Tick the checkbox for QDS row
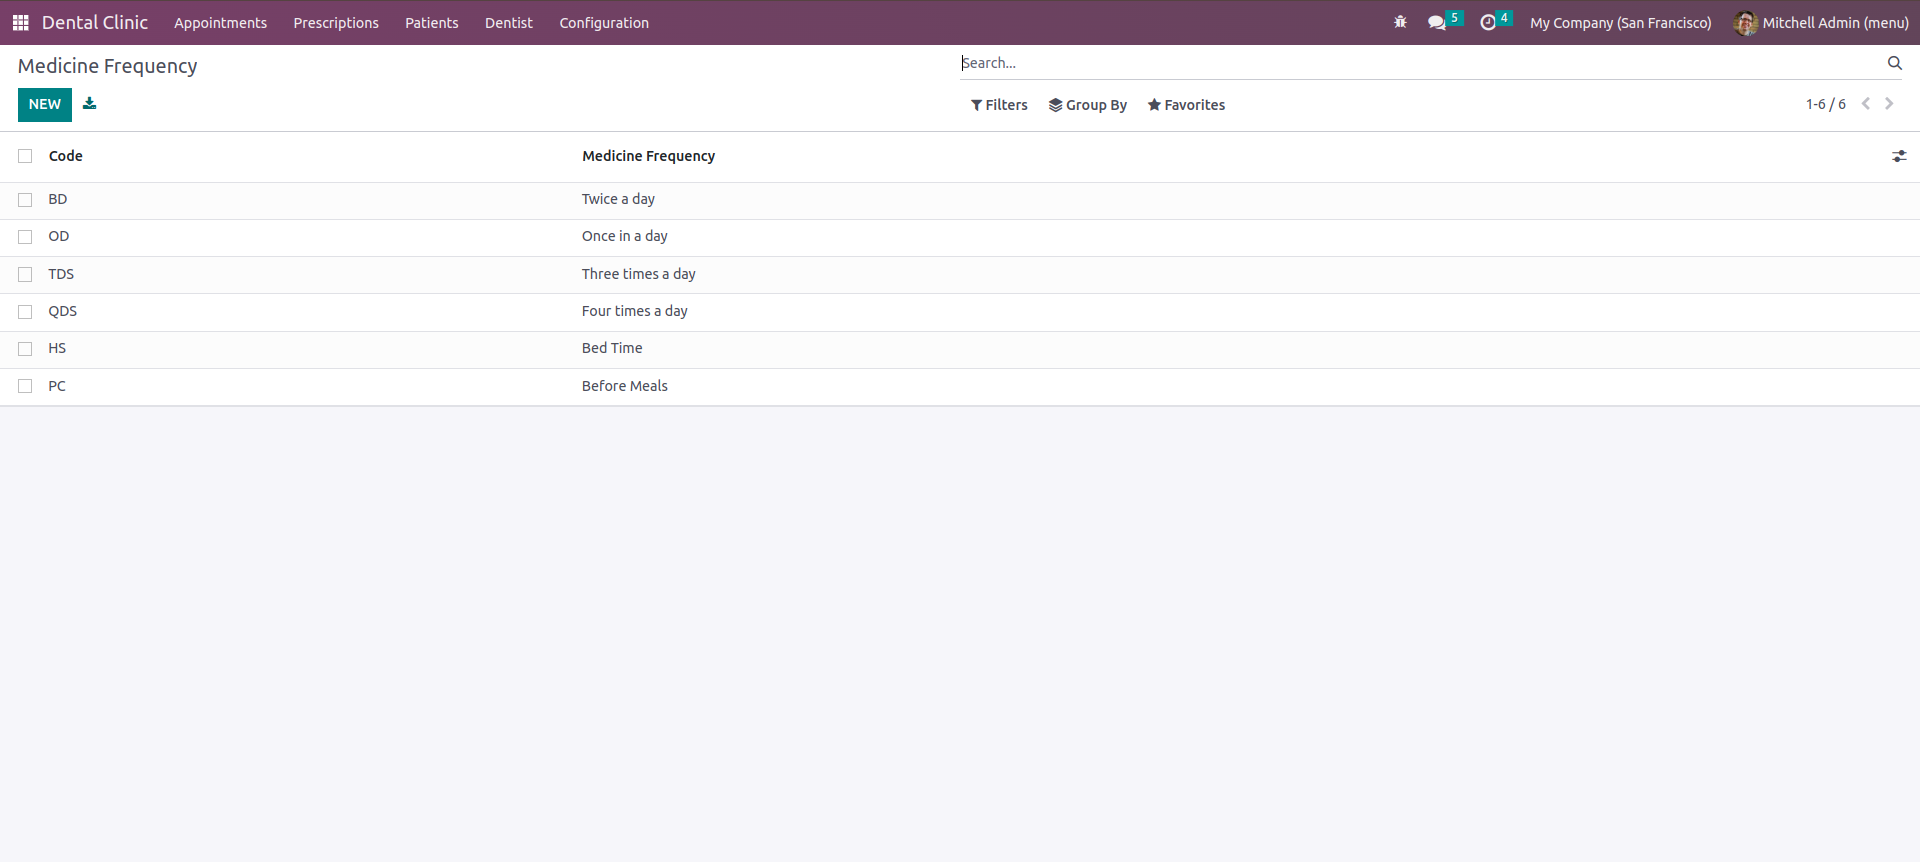The image size is (1920, 862). [25, 312]
